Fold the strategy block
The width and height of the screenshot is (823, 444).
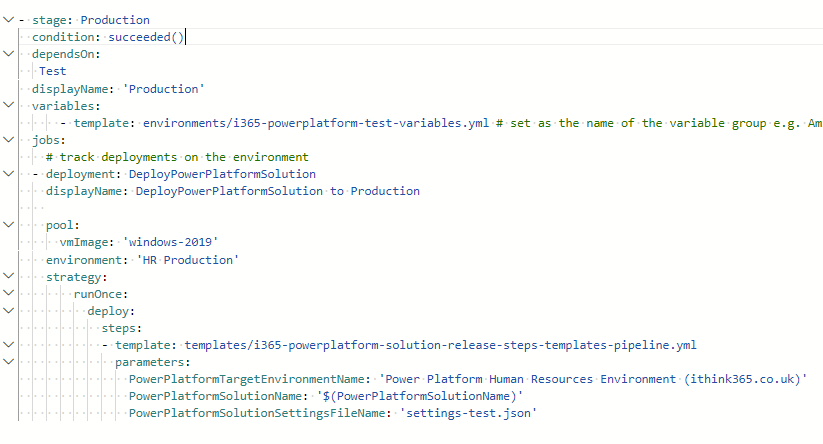[8, 277]
